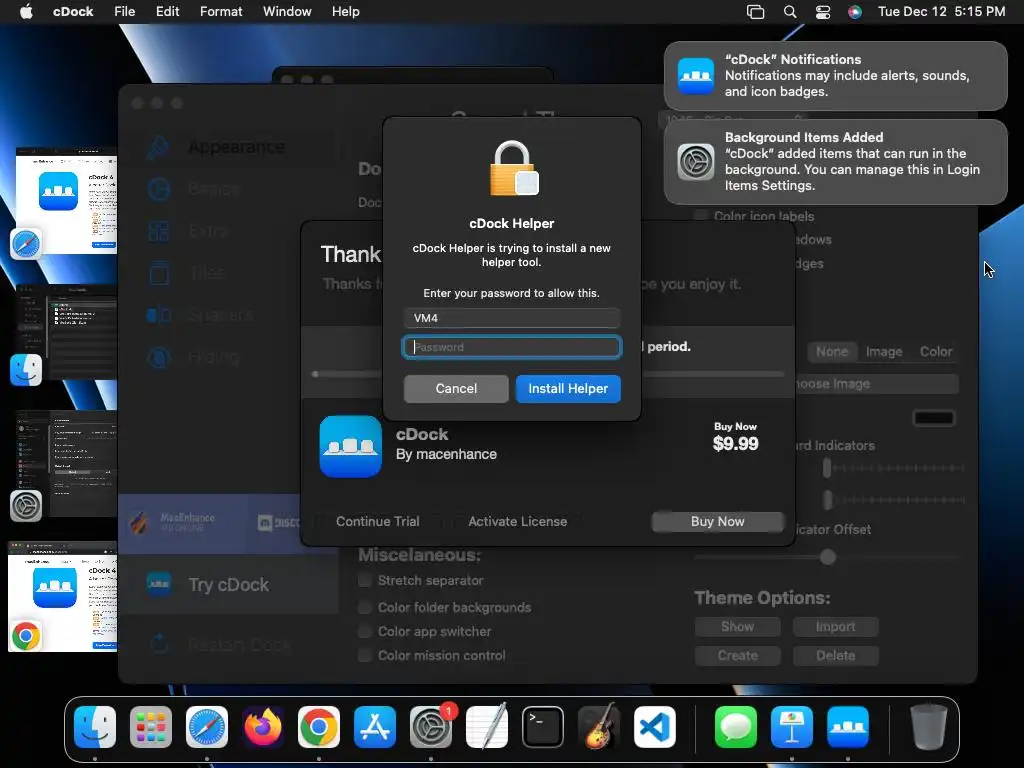Open cDock from the Dock
The width and height of the screenshot is (1024, 768).
[848, 727]
